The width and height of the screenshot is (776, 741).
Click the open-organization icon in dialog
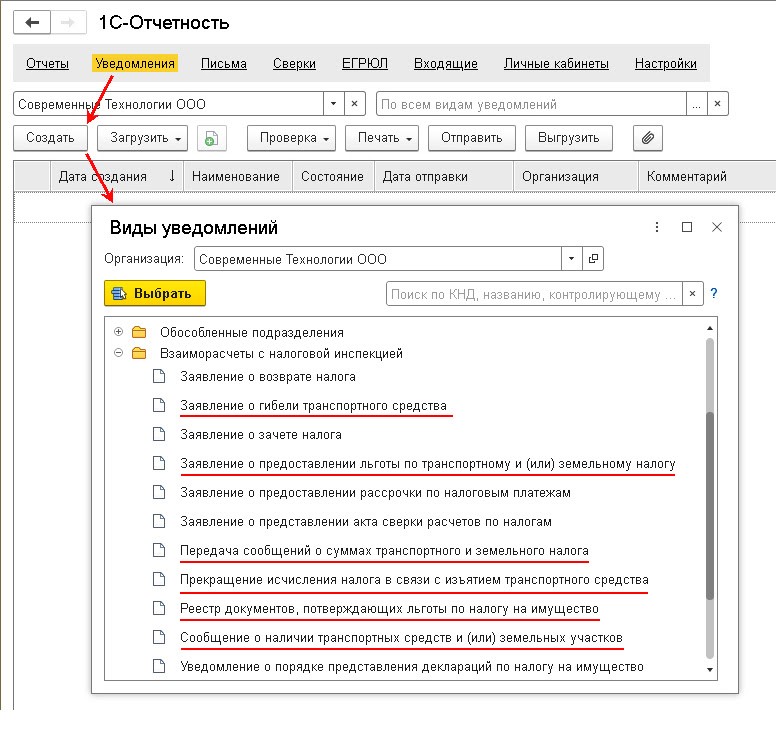[x=593, y=259]
